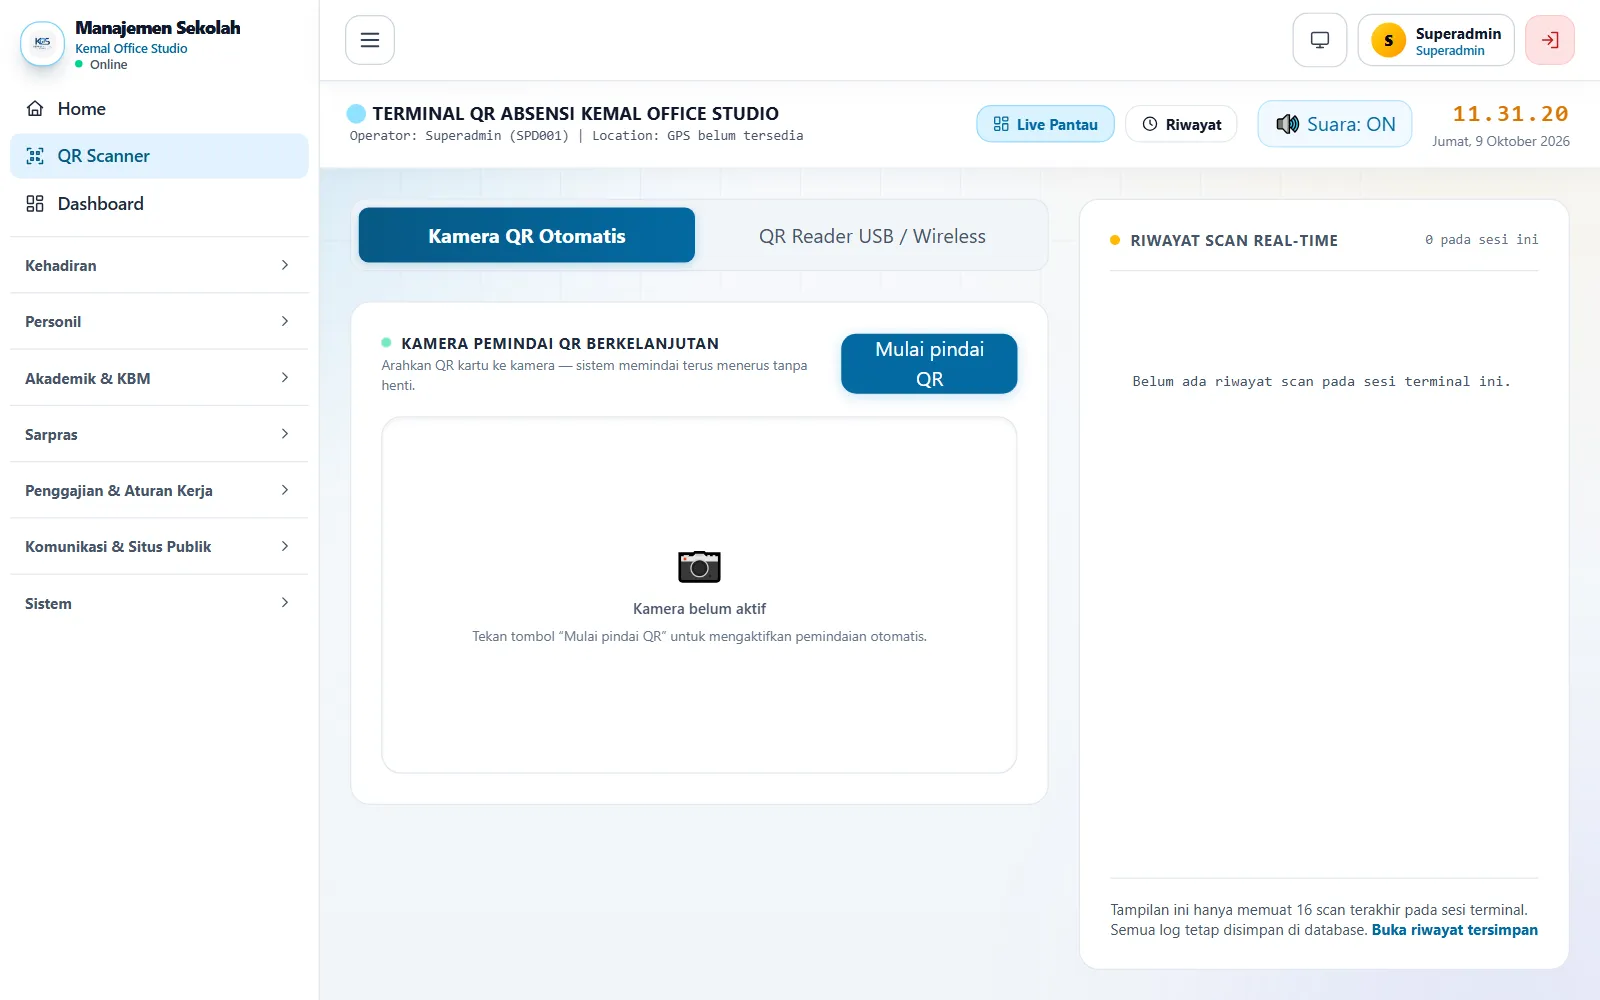Select the Kamera QR Otomatis tab
1600x1000 pixels.
click(527, 236)
